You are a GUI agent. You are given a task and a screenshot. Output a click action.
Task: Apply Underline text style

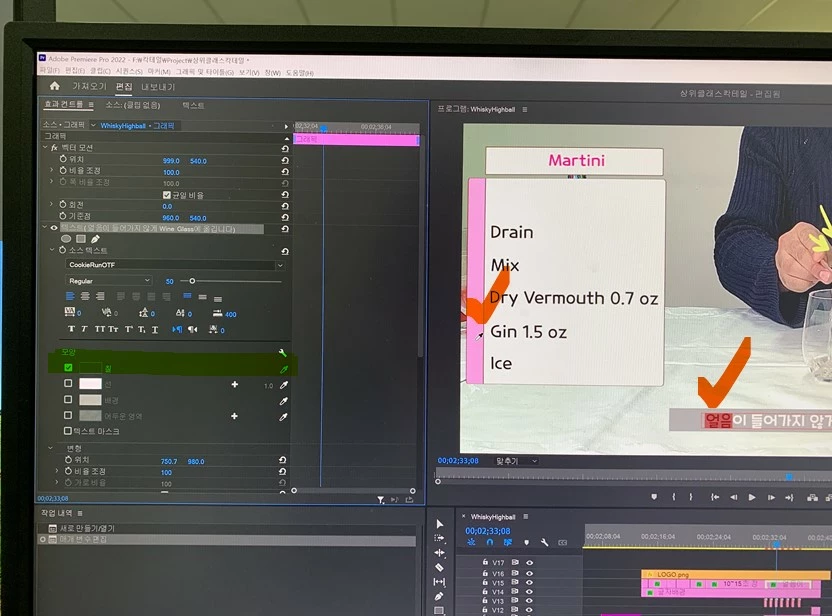click(x=155, y=329)
